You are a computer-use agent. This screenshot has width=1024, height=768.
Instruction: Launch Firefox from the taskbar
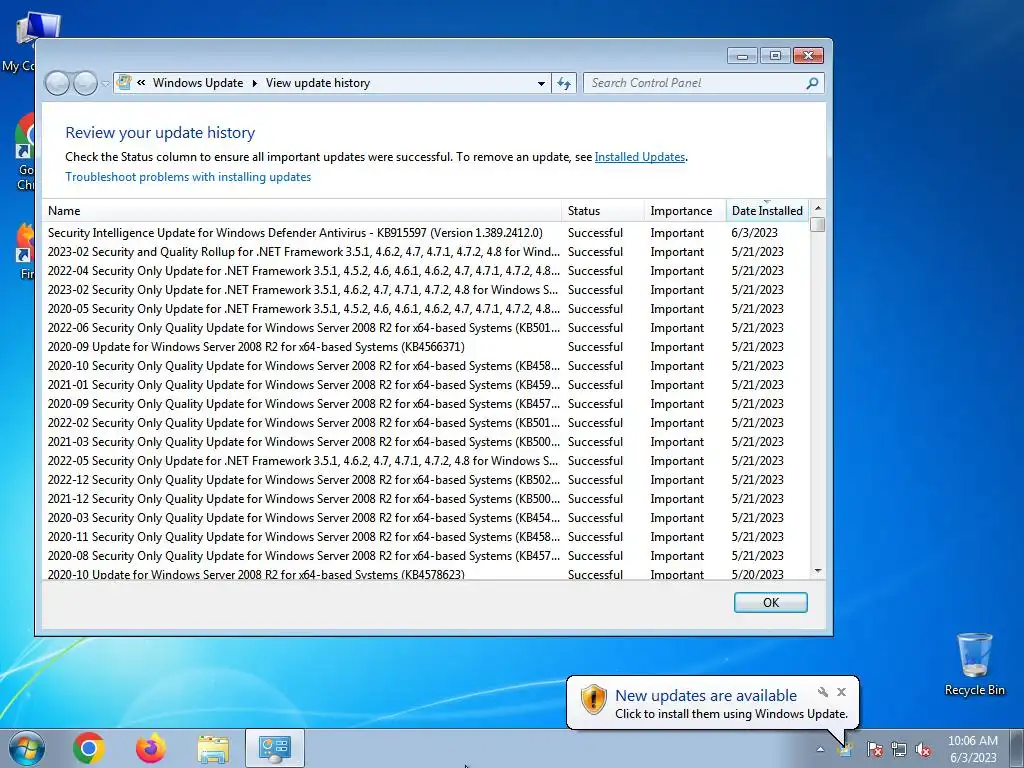(x=150, y=748)
